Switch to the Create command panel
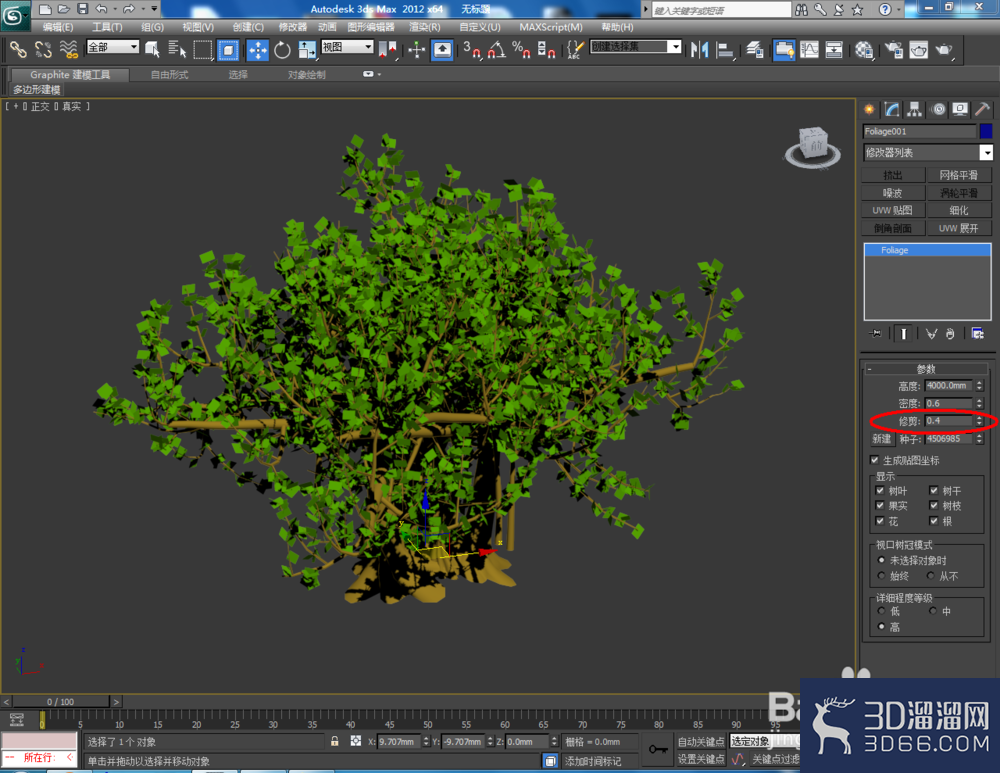Viewport: 1000px width, 773px height. (x=869, y=109)
